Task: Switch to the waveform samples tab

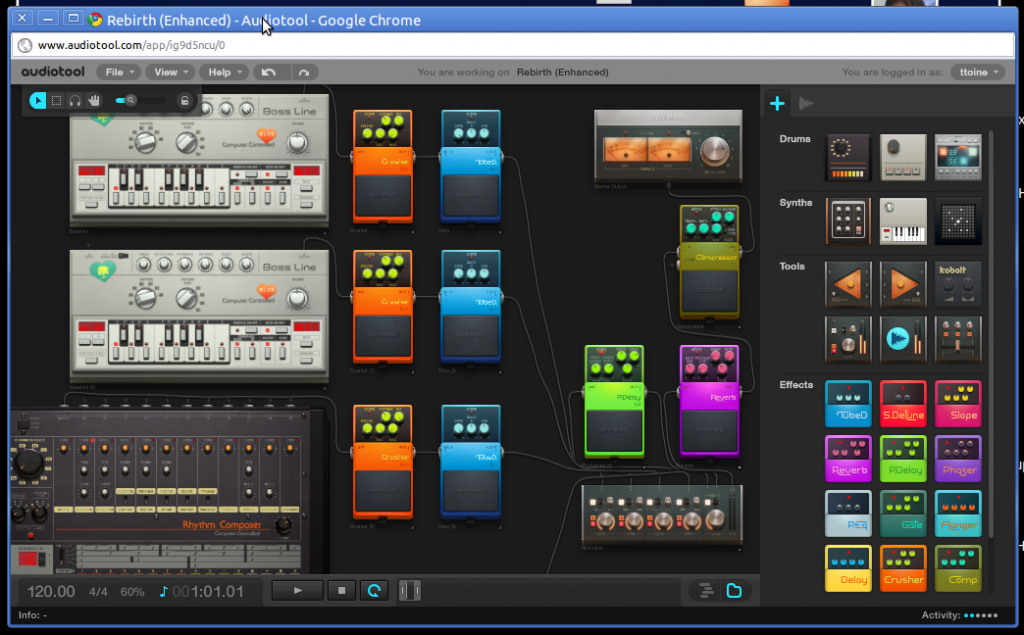Action: coord(807,103)
